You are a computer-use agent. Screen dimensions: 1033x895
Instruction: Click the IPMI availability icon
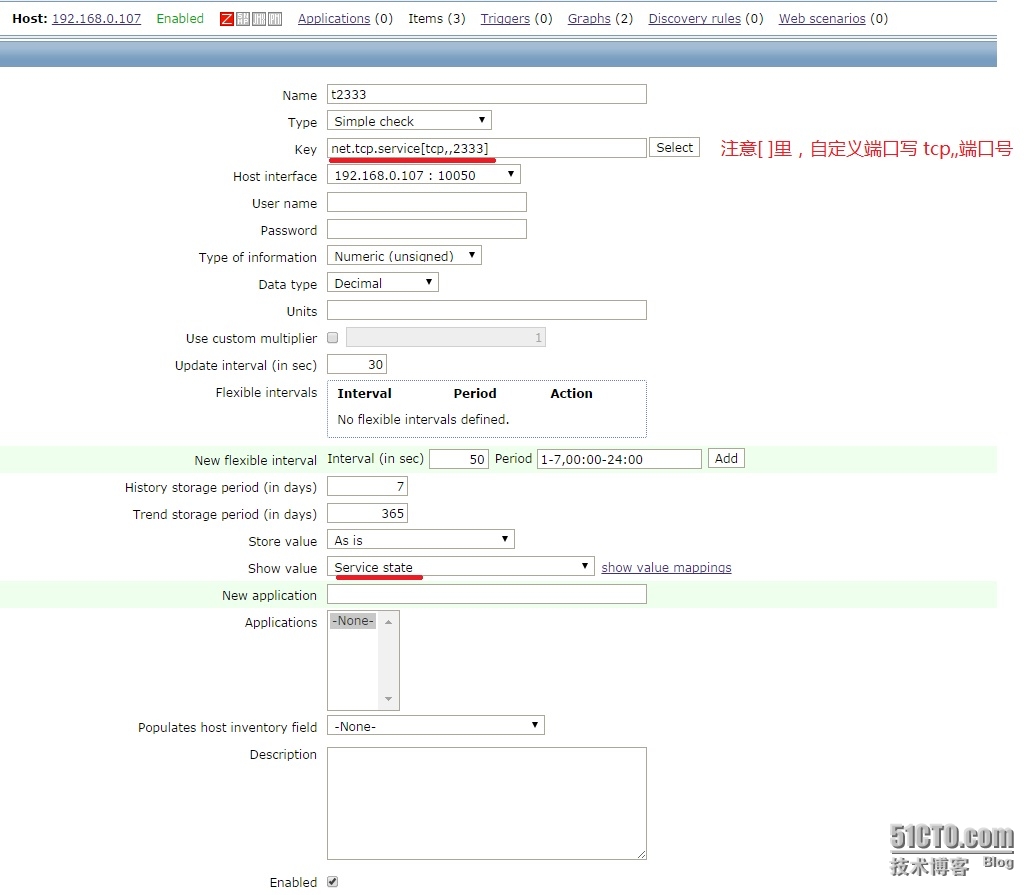(275, 19)
